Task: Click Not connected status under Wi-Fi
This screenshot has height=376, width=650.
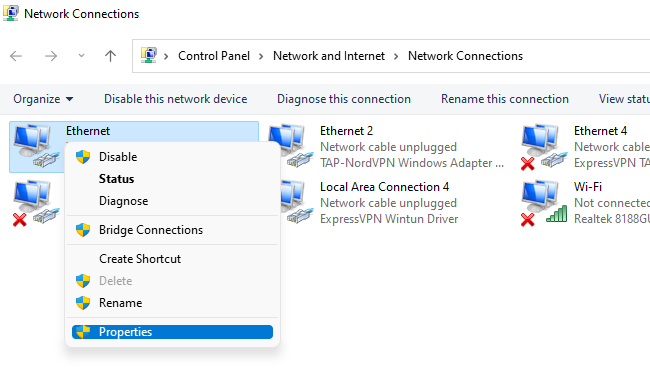Action: pos(612,203)
